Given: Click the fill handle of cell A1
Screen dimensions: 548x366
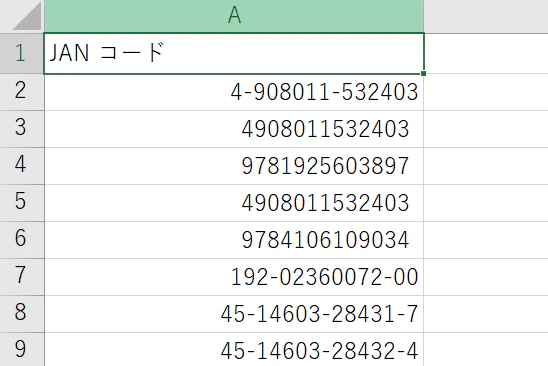Looking at the screenshot, I should tap(423, 73).
